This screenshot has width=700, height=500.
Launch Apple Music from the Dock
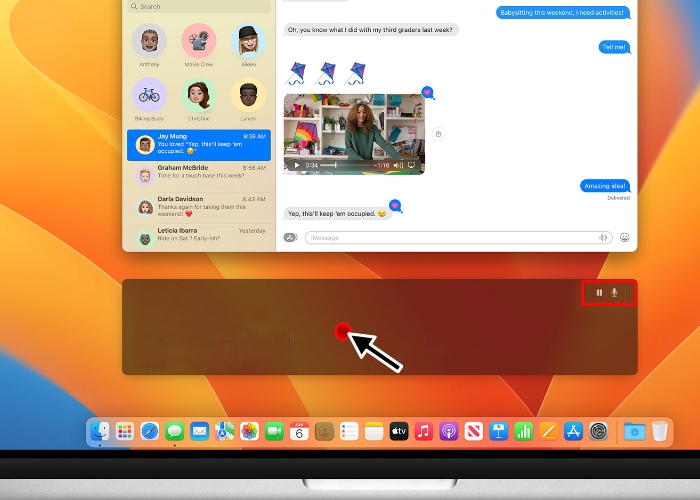(x=423, y=432)
